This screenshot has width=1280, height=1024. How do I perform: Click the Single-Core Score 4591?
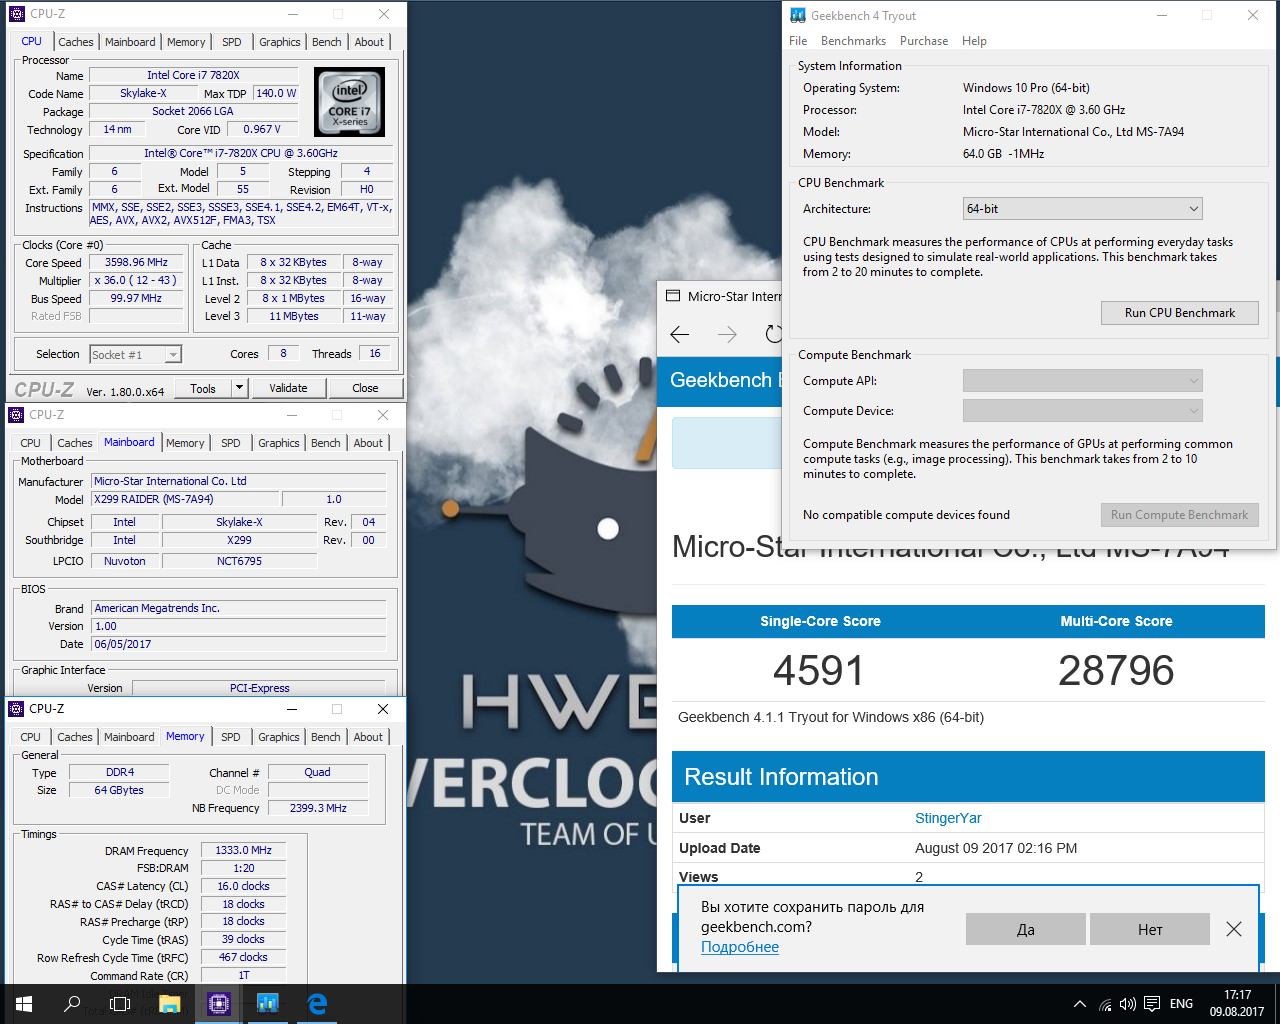pyautogui.click(x=818, y=670)
